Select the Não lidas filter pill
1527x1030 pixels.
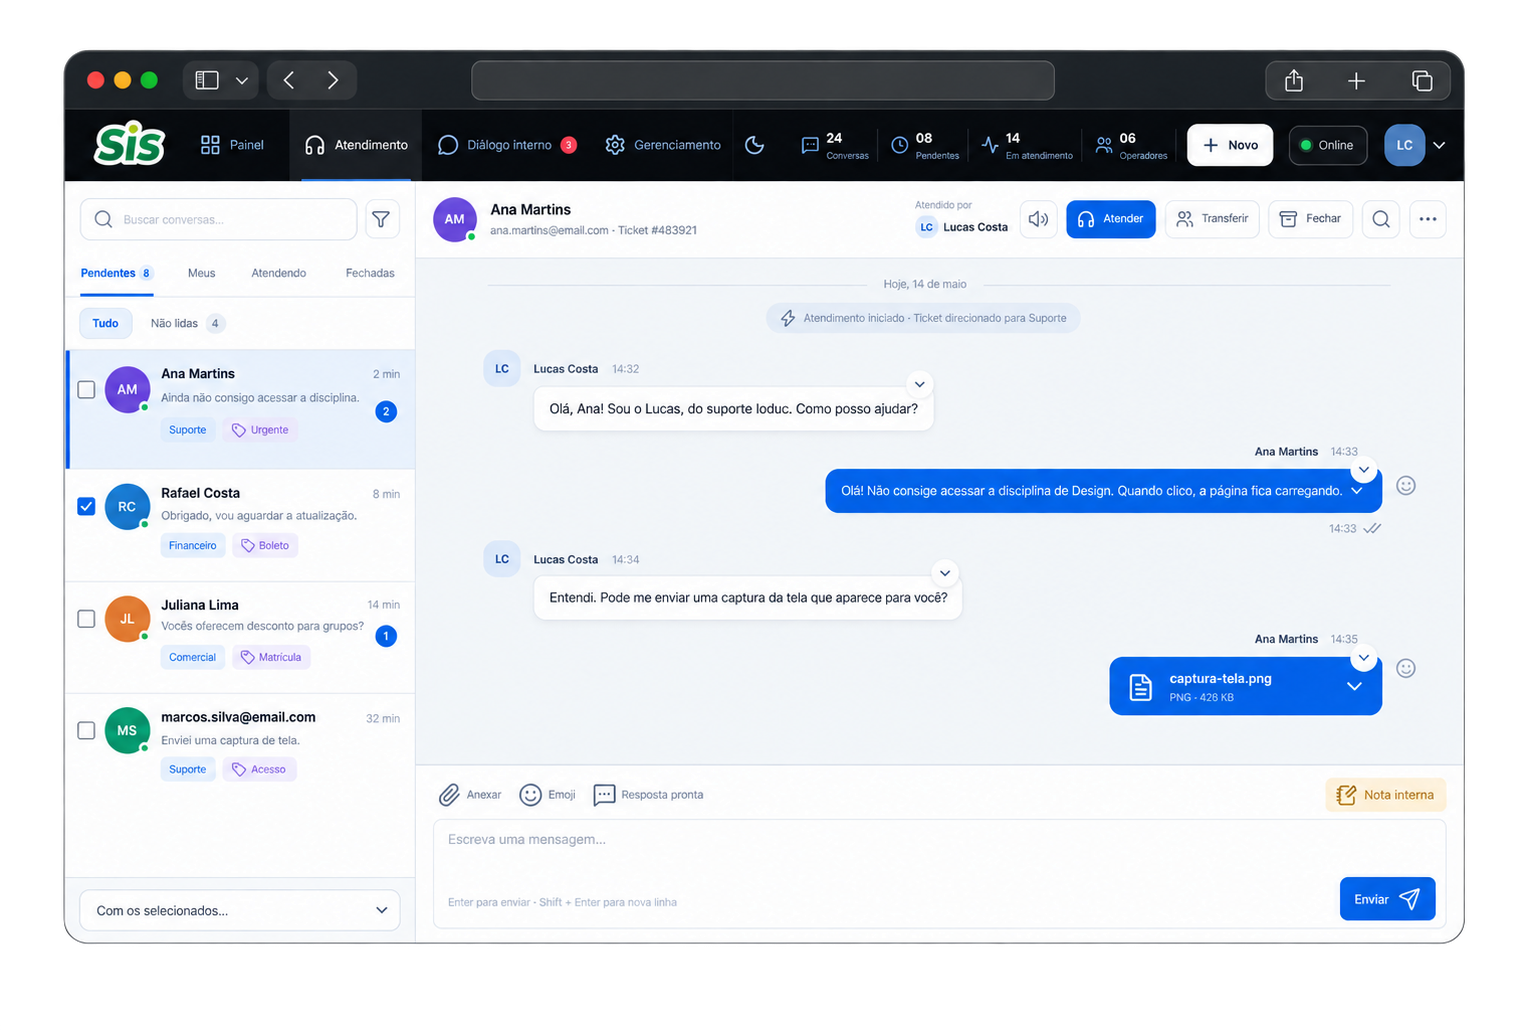click(186, 323)
